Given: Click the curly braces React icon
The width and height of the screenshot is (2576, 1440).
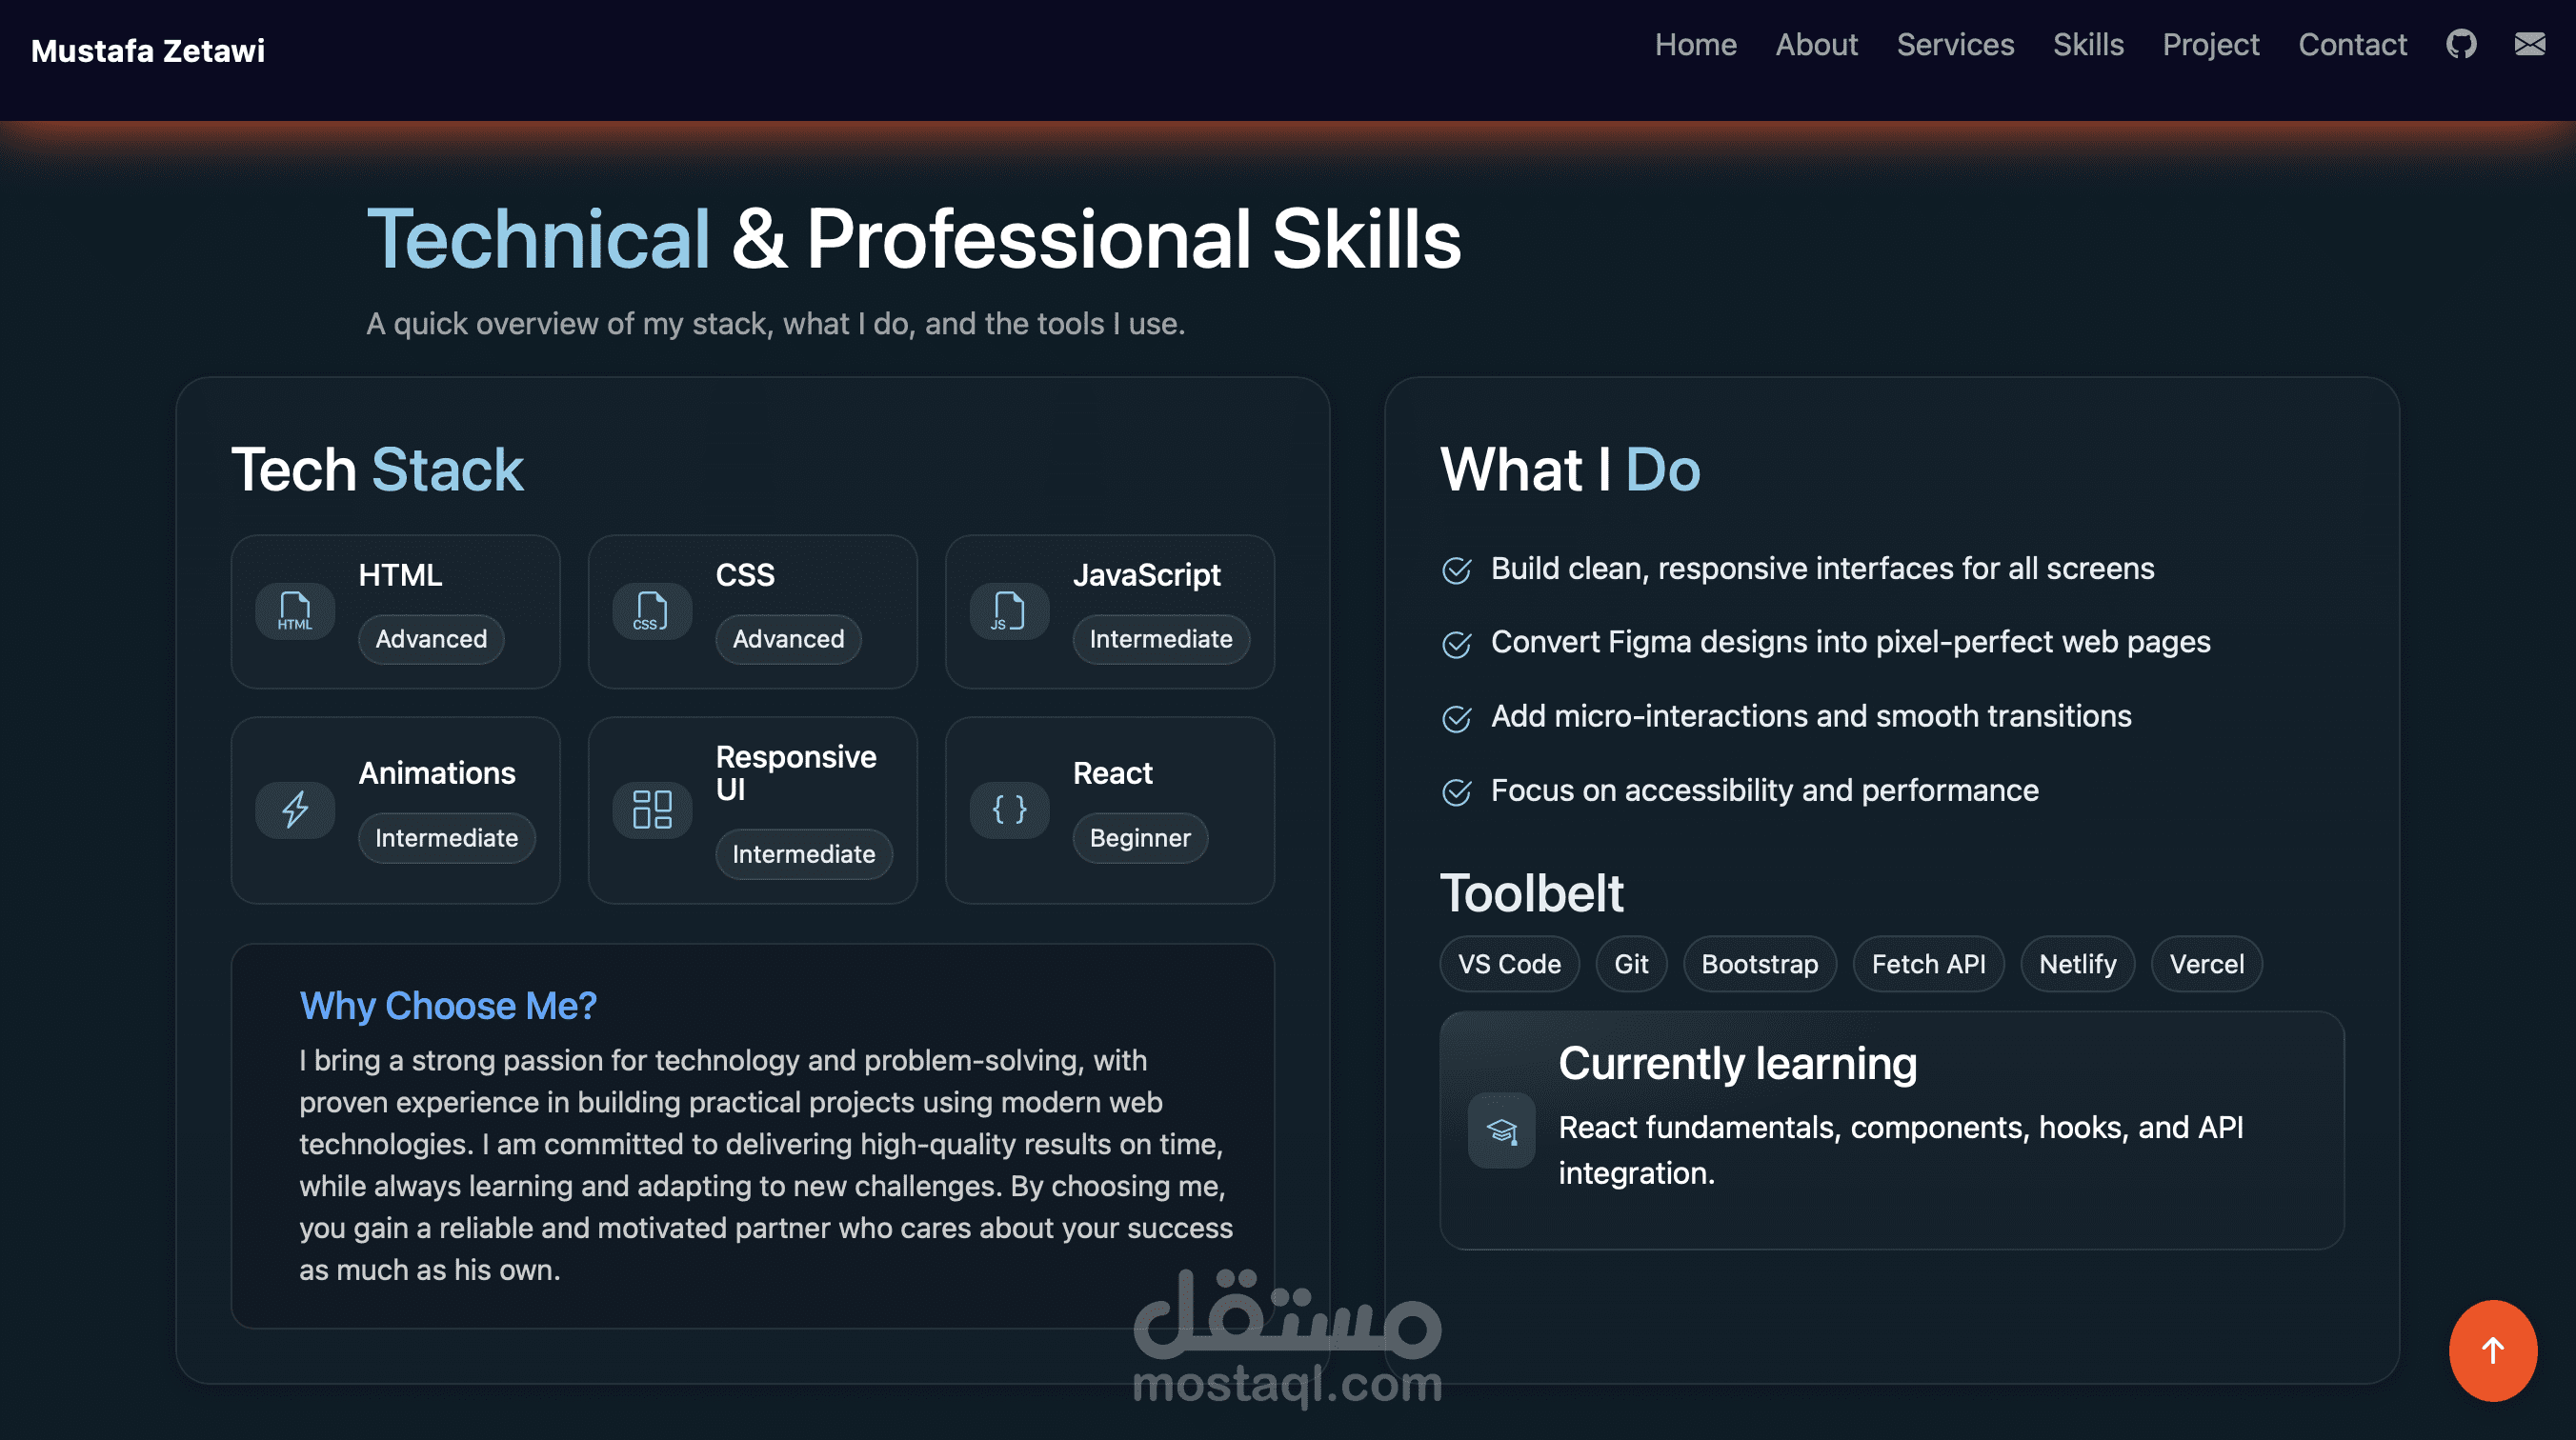Looking at the screenshot, I should pos(1009,809).
